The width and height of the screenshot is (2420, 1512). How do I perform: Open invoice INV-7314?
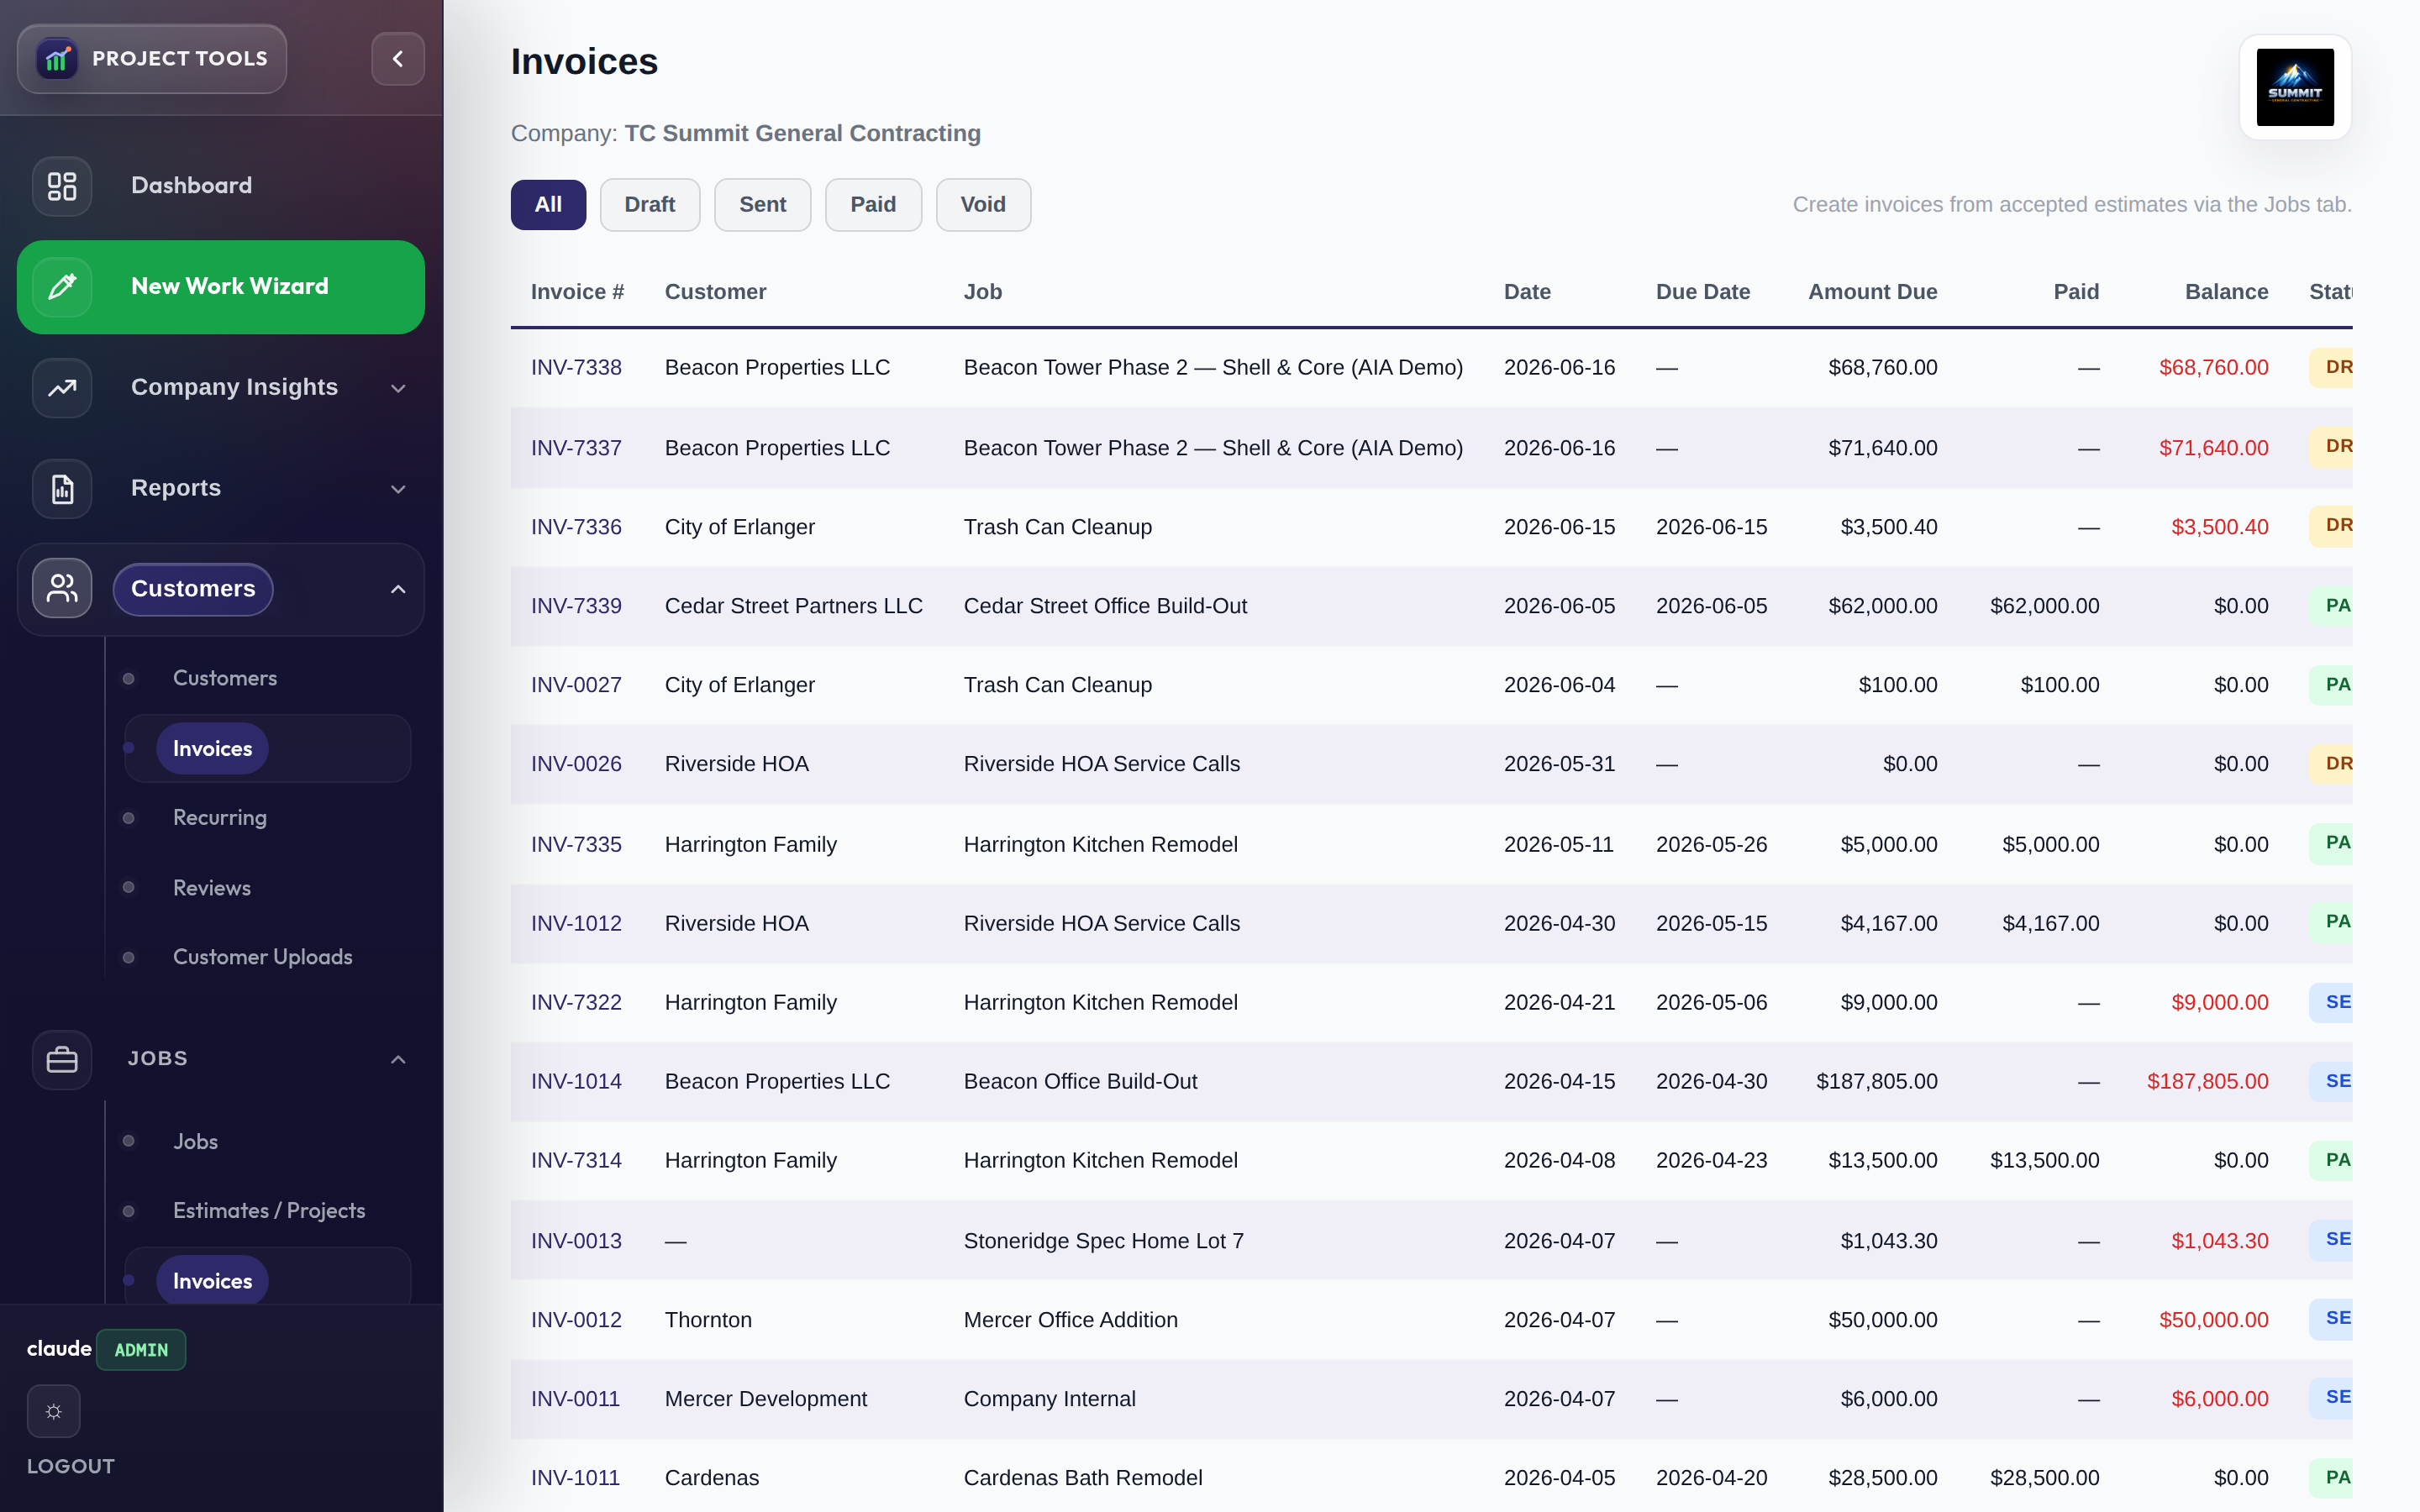click(x=576, y=1160)
